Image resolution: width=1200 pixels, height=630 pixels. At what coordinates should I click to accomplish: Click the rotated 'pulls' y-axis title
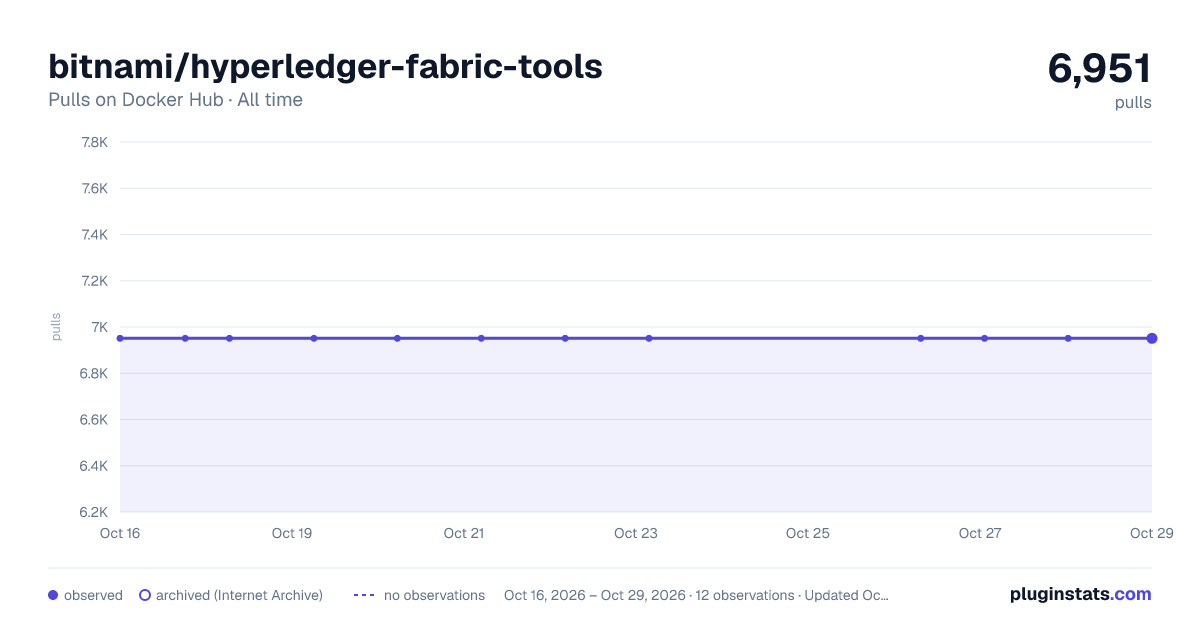(x=56, y=327)
